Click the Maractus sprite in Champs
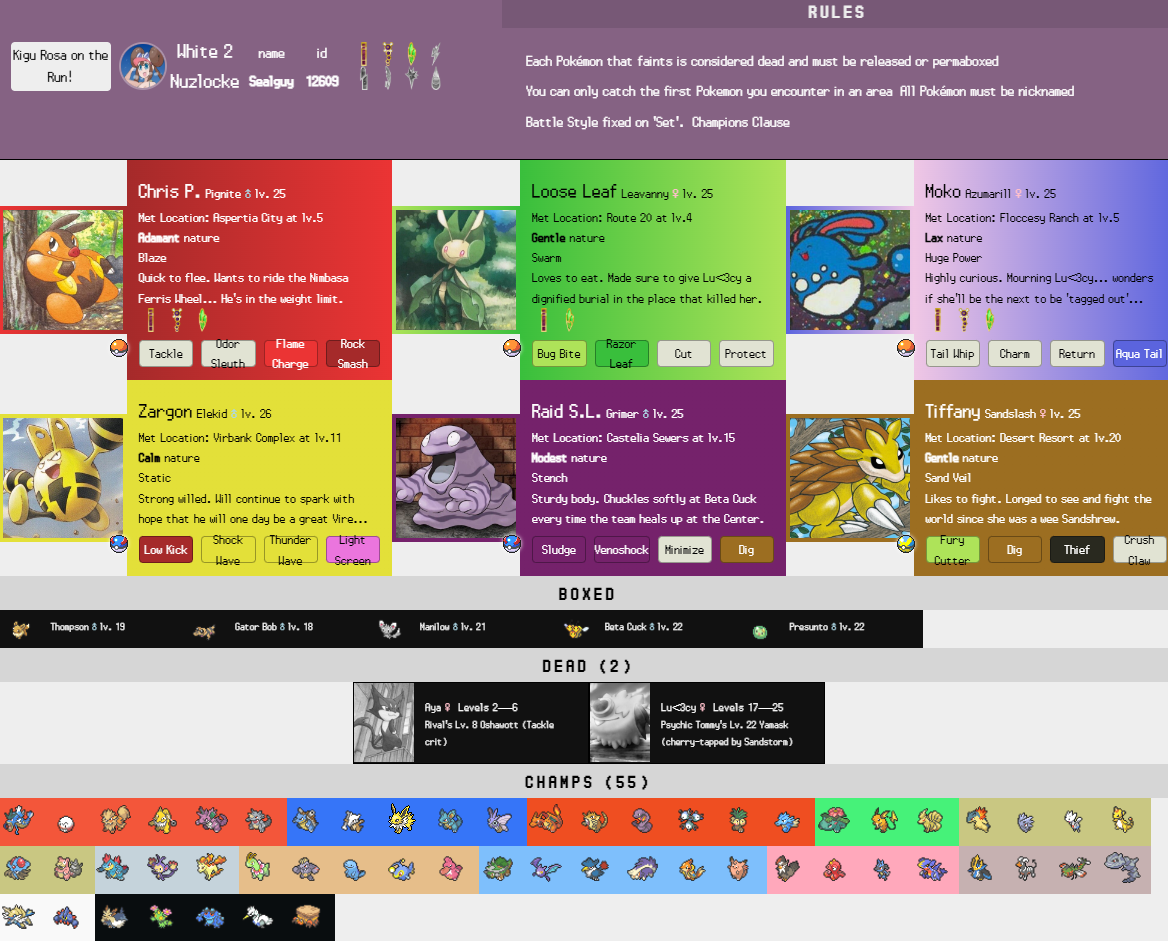This screenshot has height=941, width=1168. coord(162,916)
